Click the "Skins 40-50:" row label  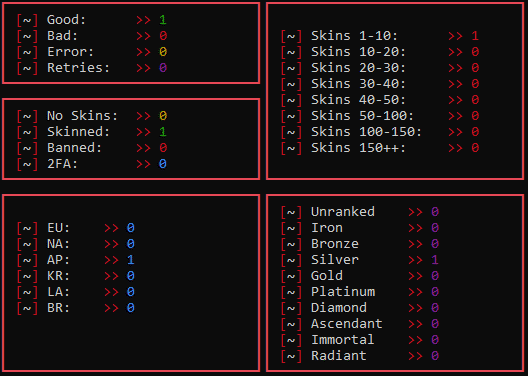coord(359,100)
